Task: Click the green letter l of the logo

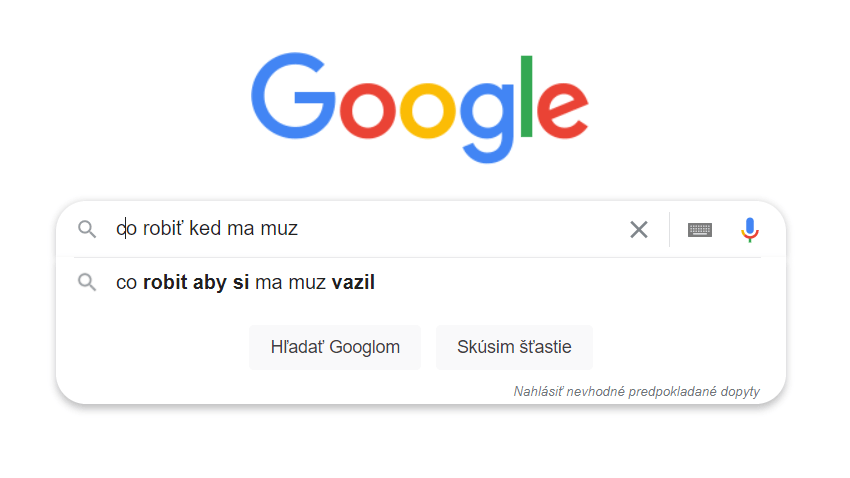Action: click(526, 96)
